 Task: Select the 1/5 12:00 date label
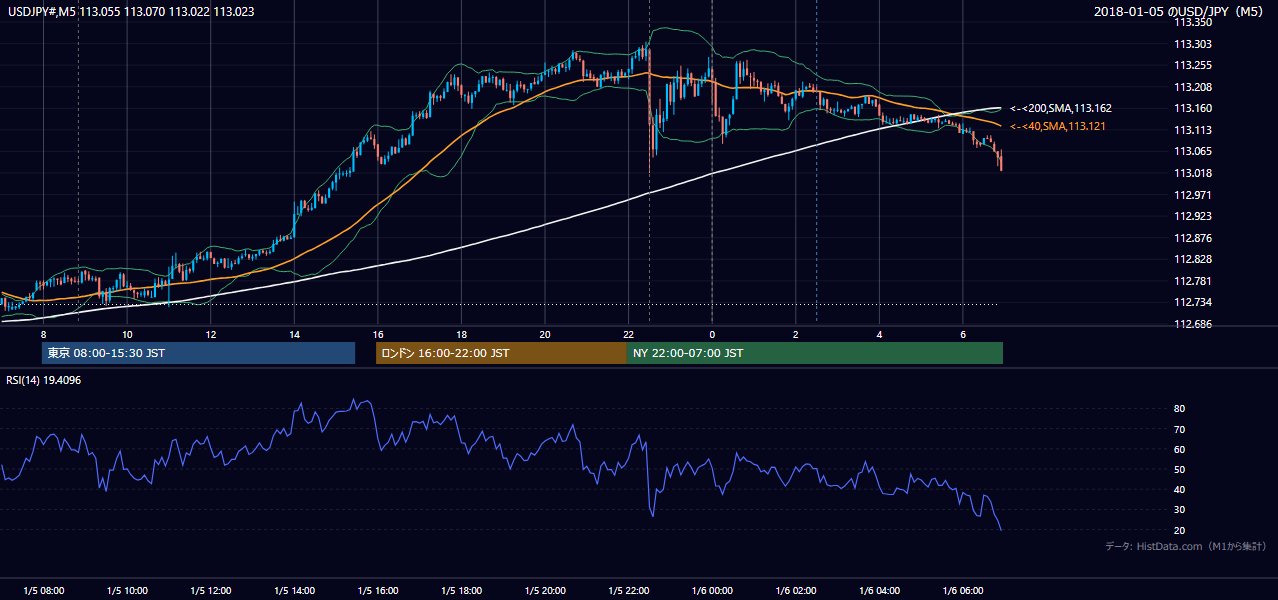(x=211, y=591)
